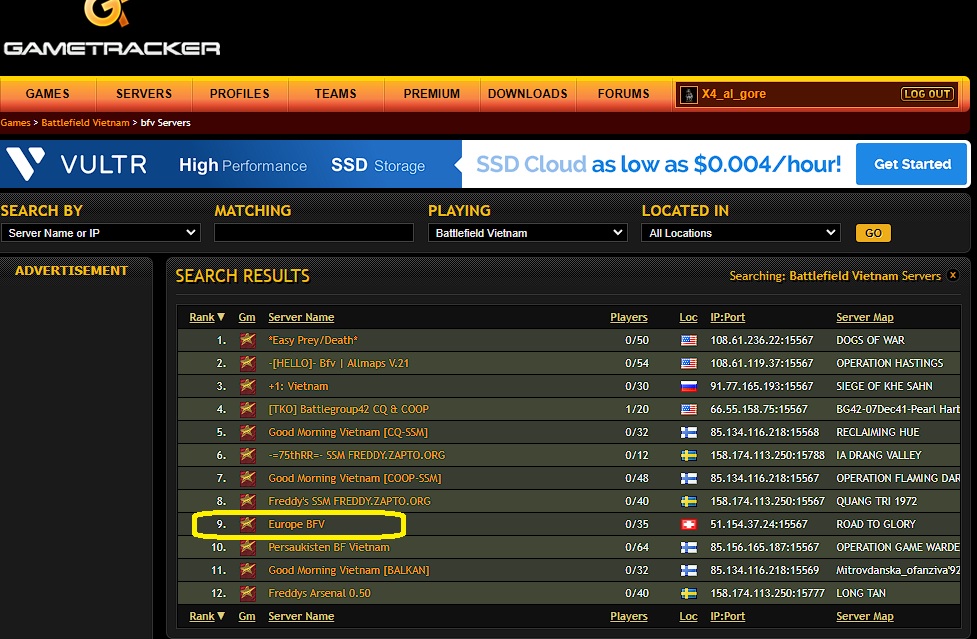Click the LOG OUT button
977x639 pixels.
click(x=927, y=94)
